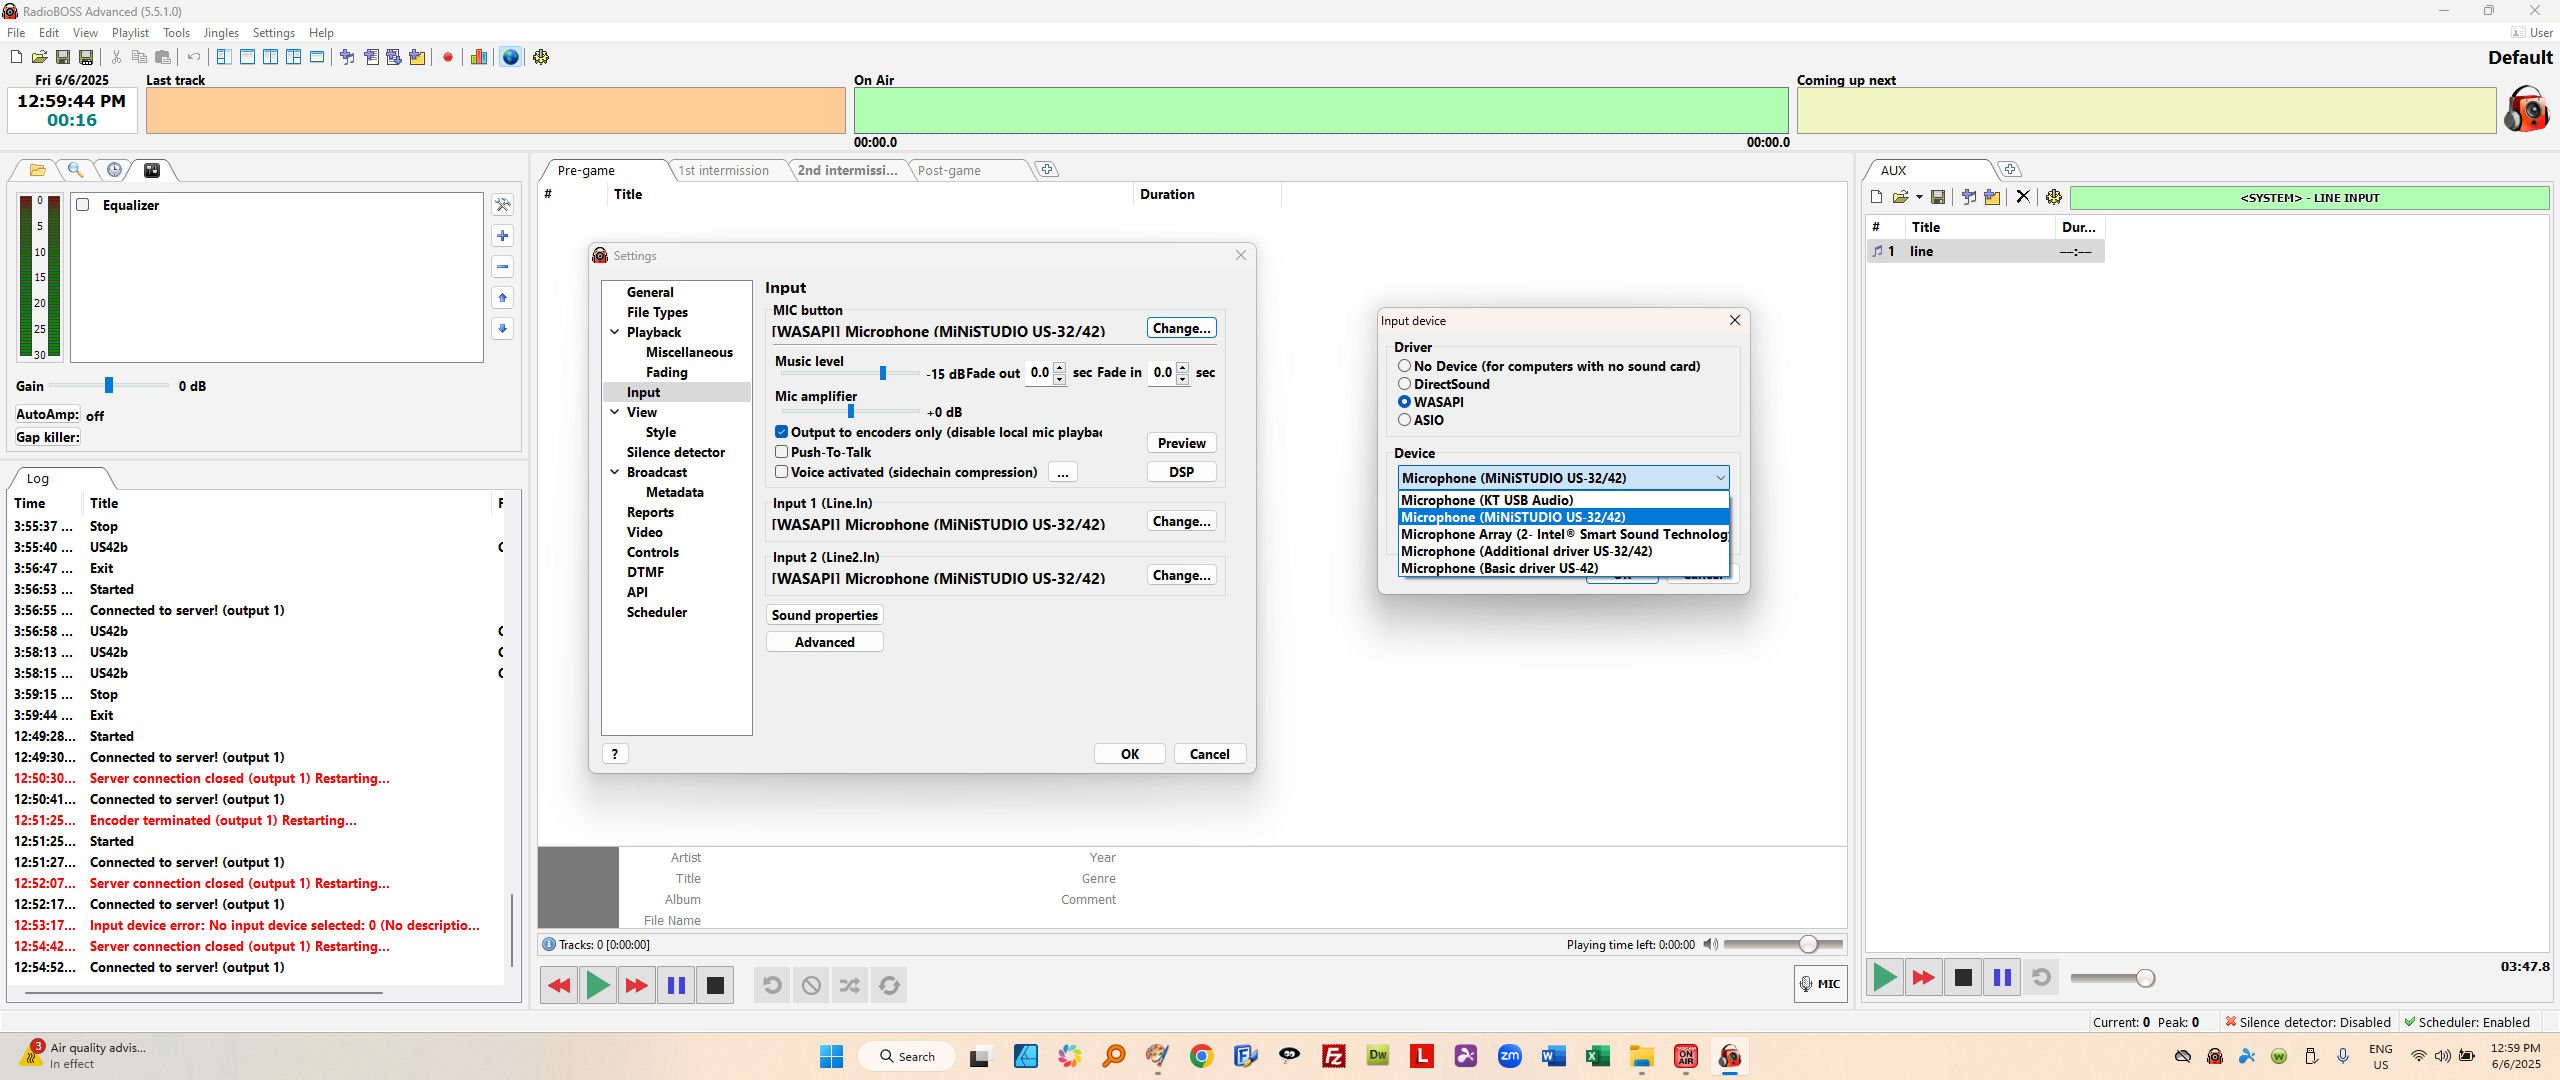Switch to Post-game tab

pos(949,170)
